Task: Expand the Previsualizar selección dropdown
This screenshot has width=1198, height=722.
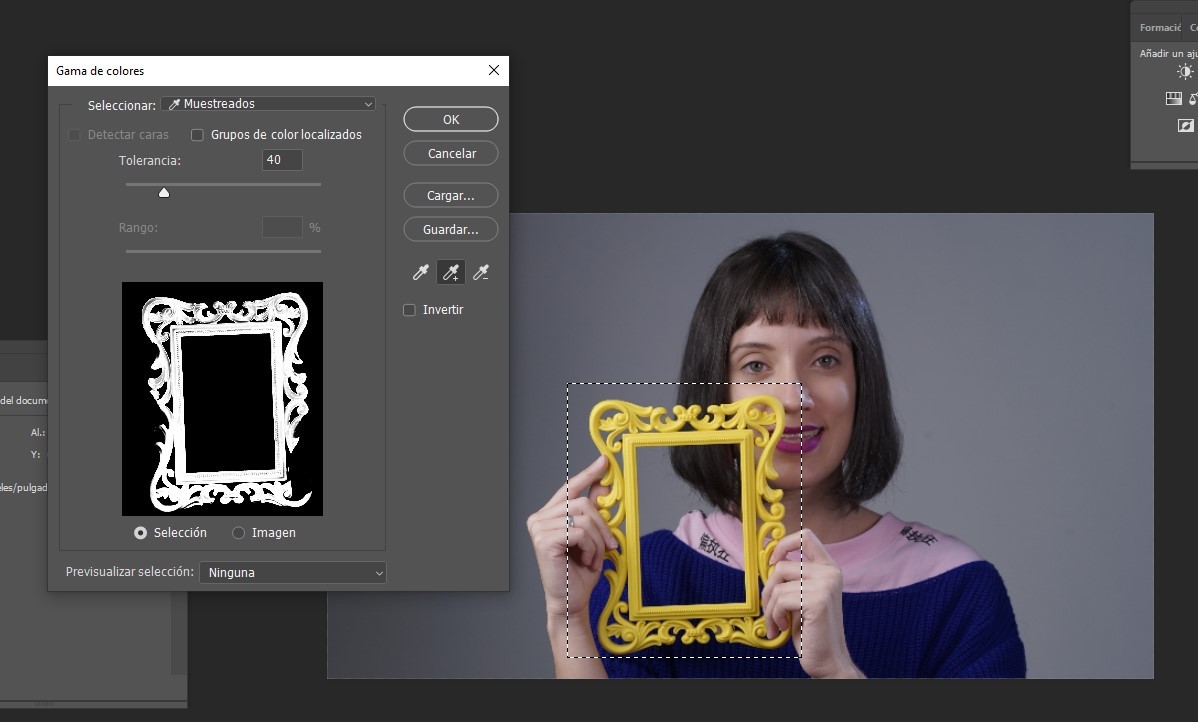Action: pyautogui.click(x=292, y=573)
